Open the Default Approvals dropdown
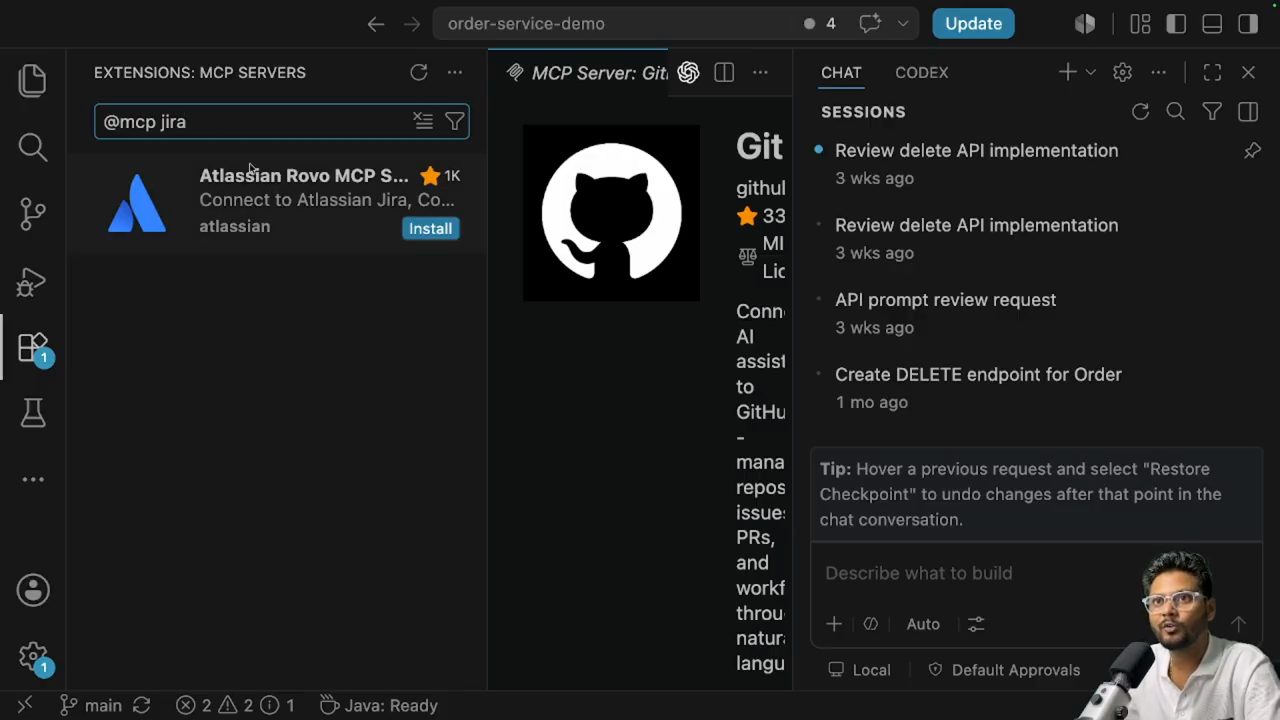 [1004, 670]
